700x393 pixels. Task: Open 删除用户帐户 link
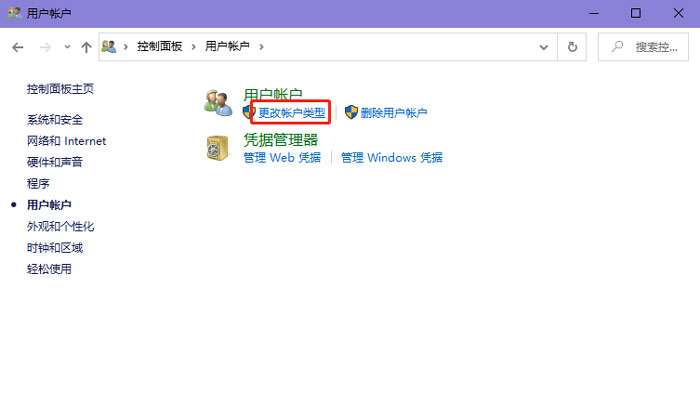[x=394, y=113]
